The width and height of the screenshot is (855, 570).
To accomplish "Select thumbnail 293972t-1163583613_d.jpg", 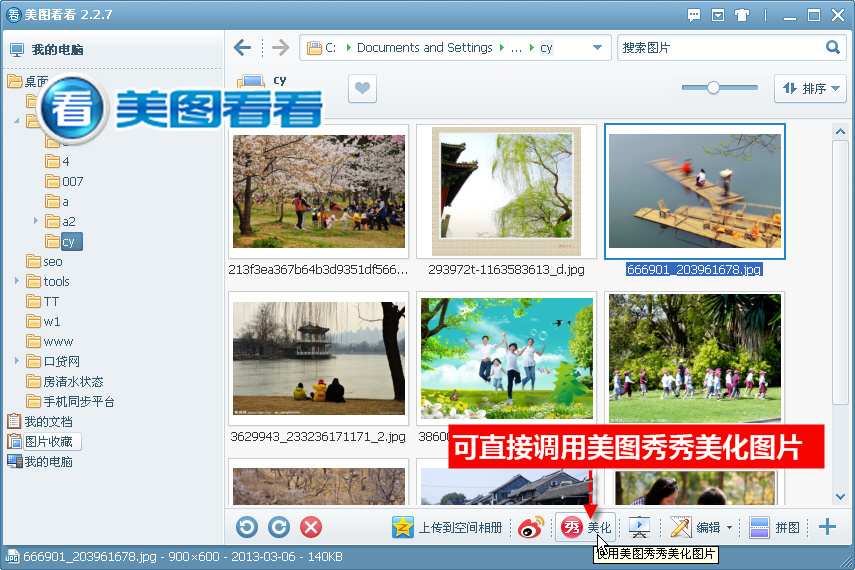I will [506, 191].
